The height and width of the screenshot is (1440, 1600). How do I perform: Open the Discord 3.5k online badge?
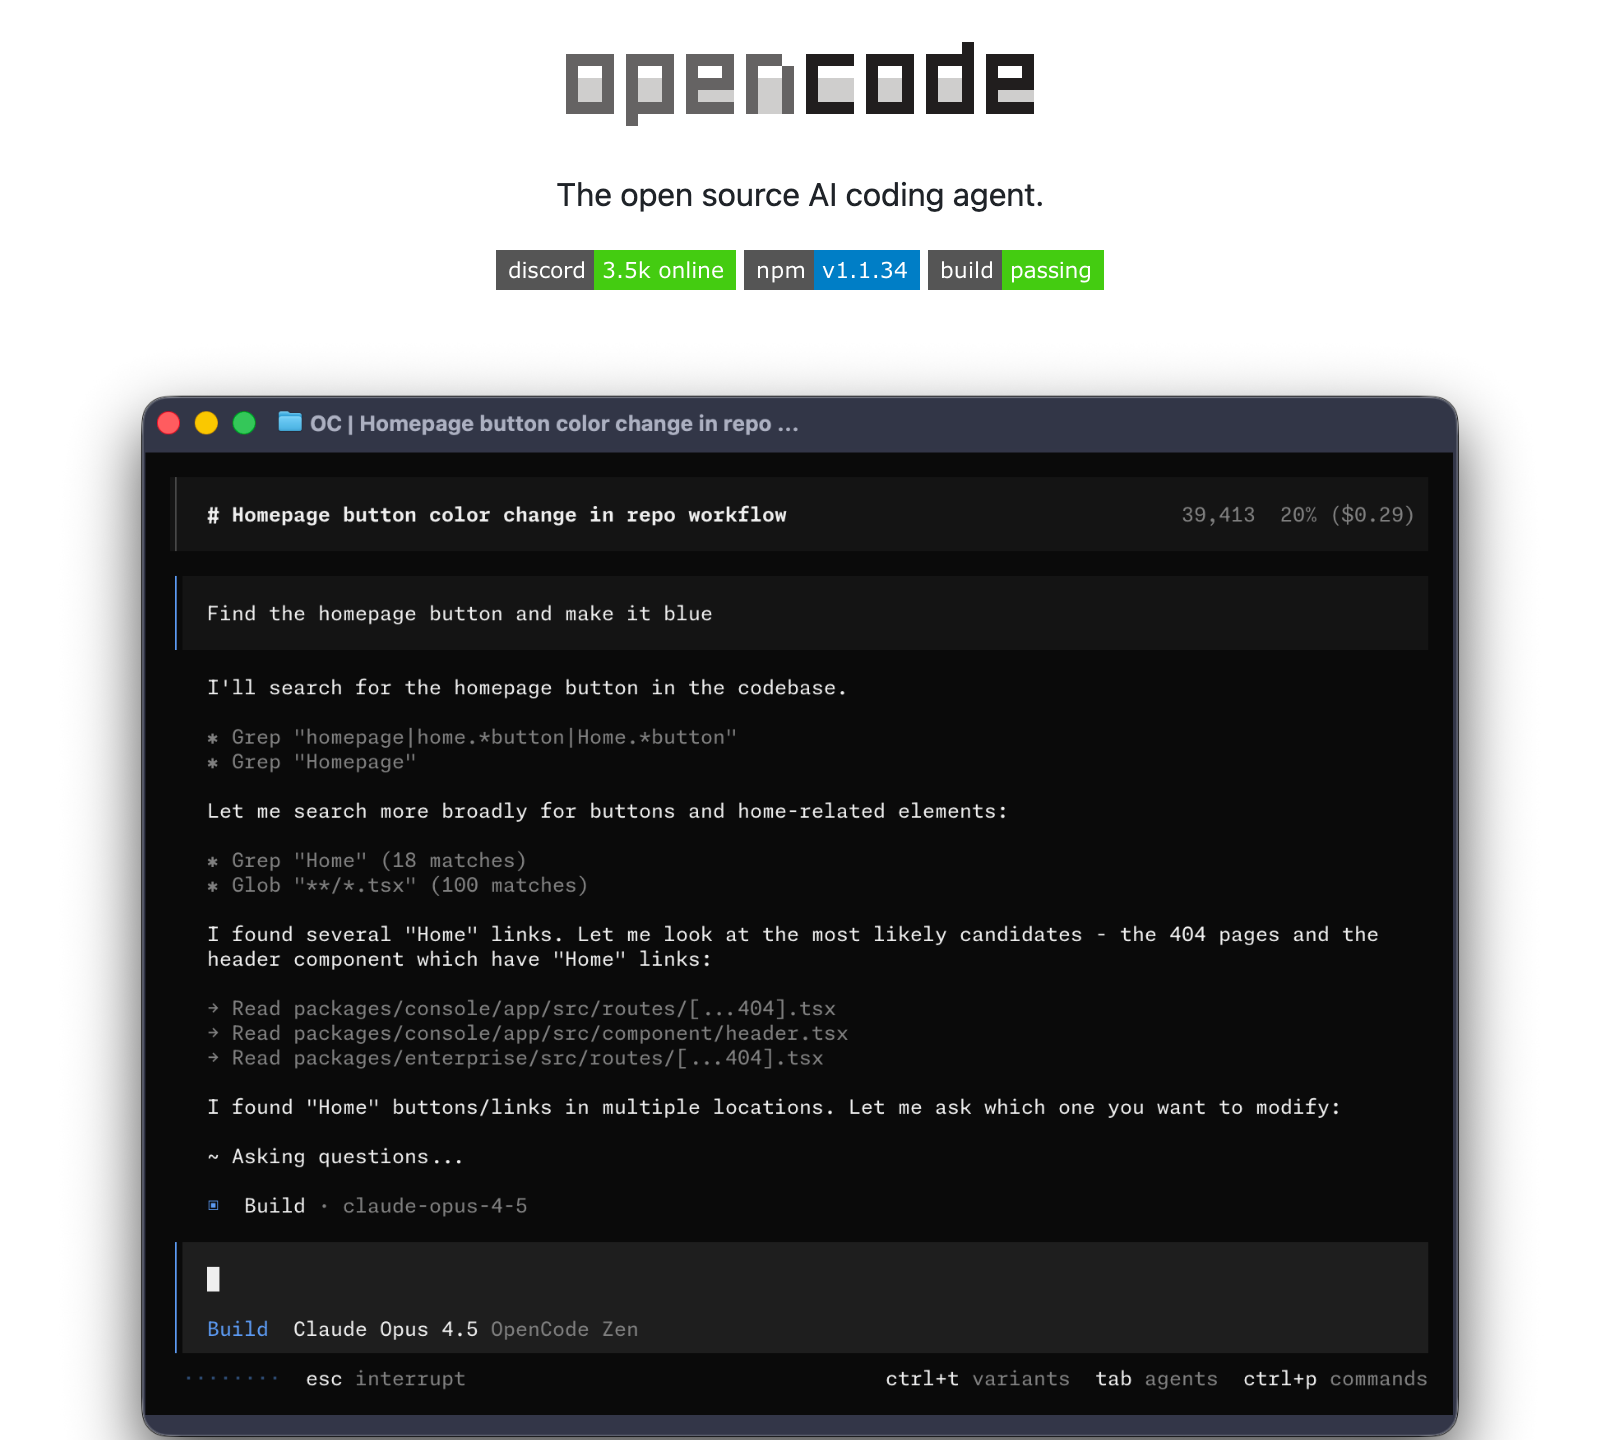pos(615,270)
